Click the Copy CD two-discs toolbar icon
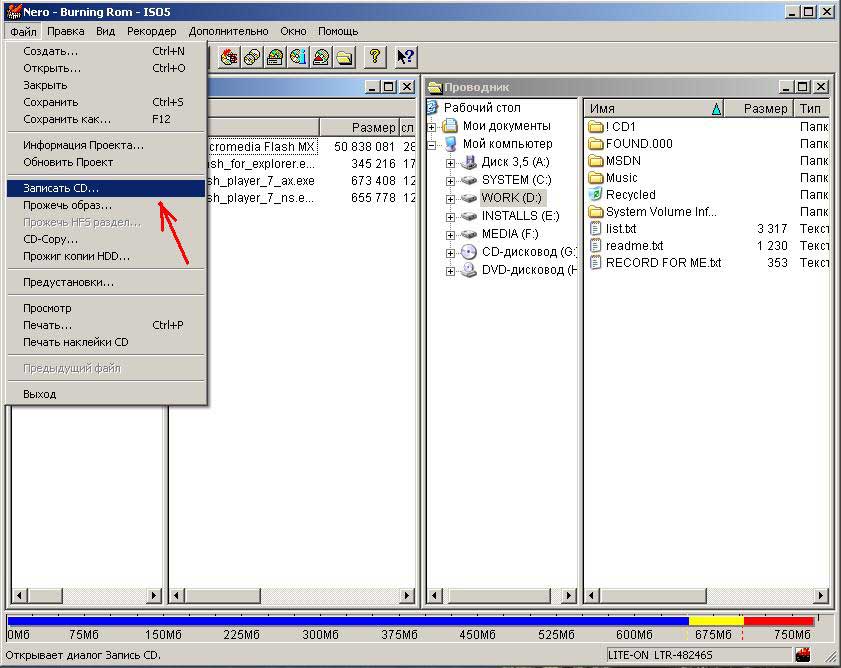Viewport: 841px width, 668px height. (252, 57)
